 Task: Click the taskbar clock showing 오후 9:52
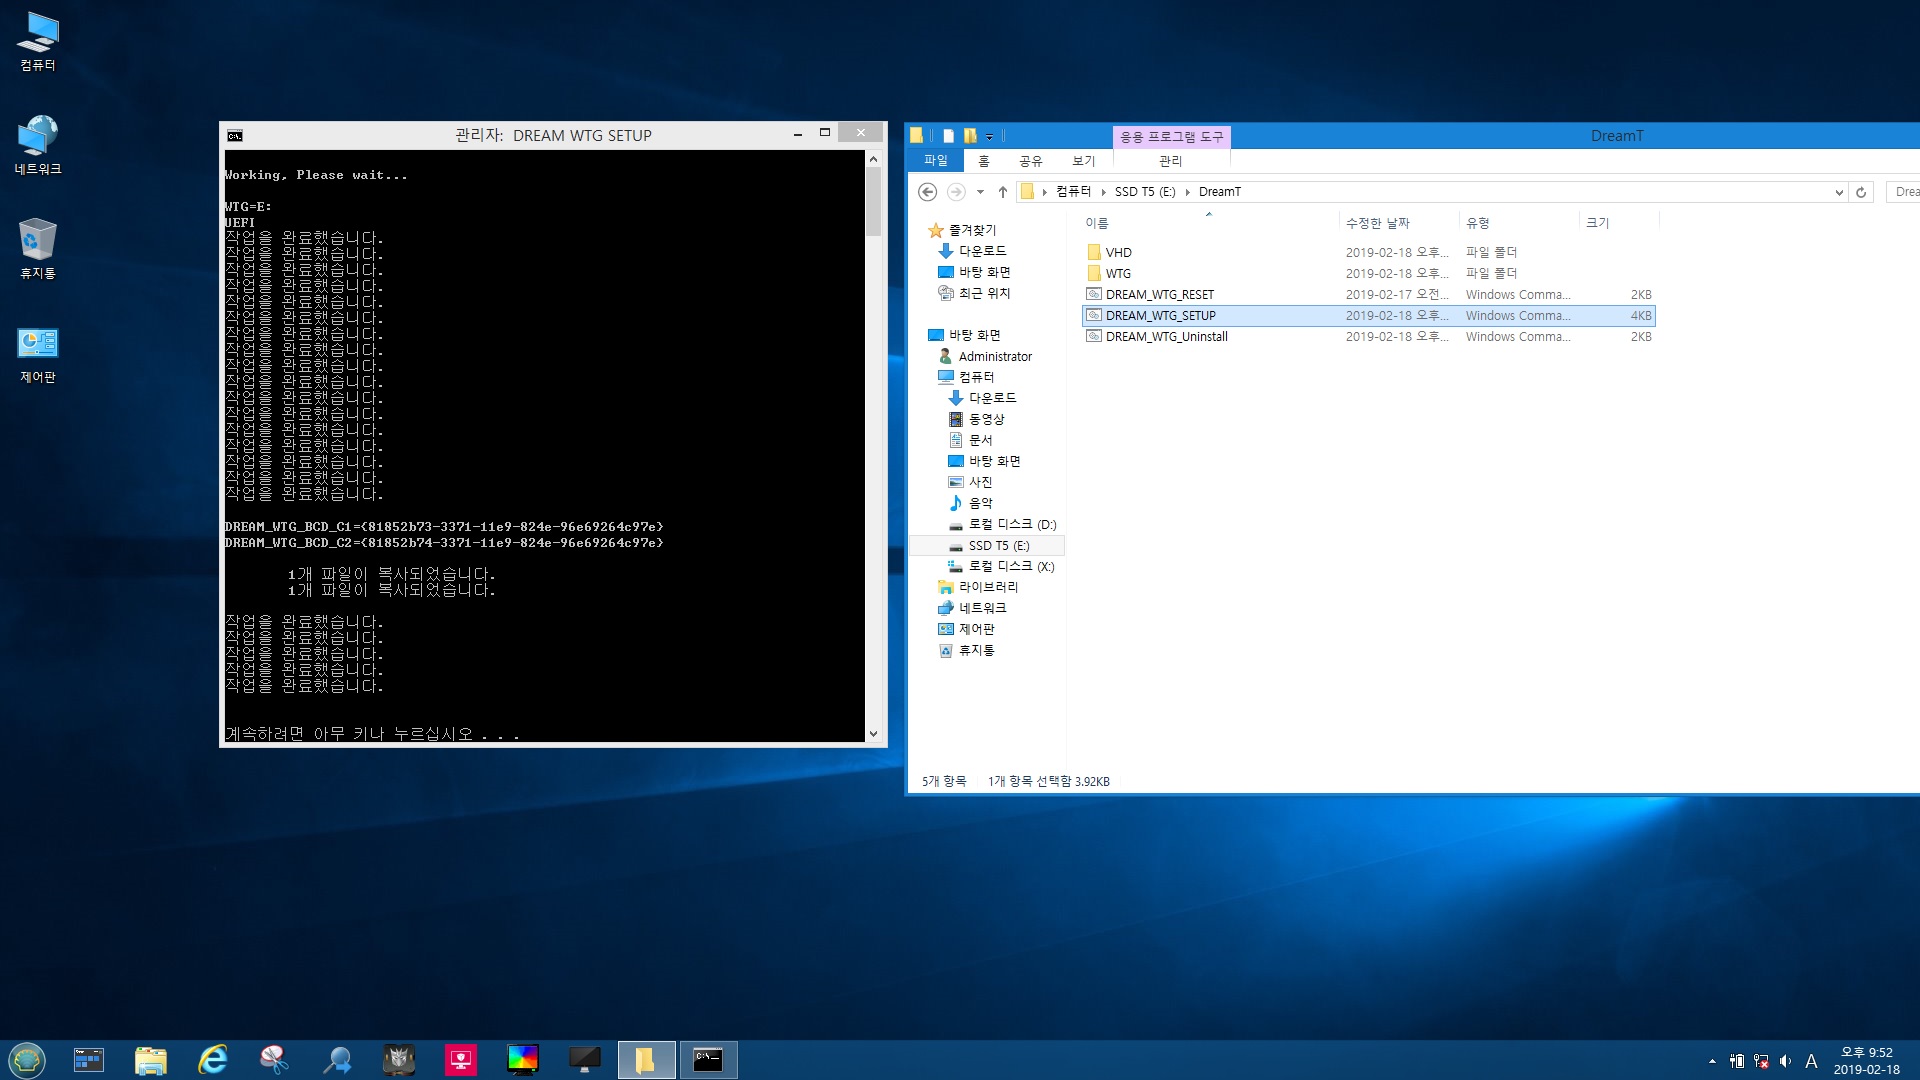tap(1866, 1061)
